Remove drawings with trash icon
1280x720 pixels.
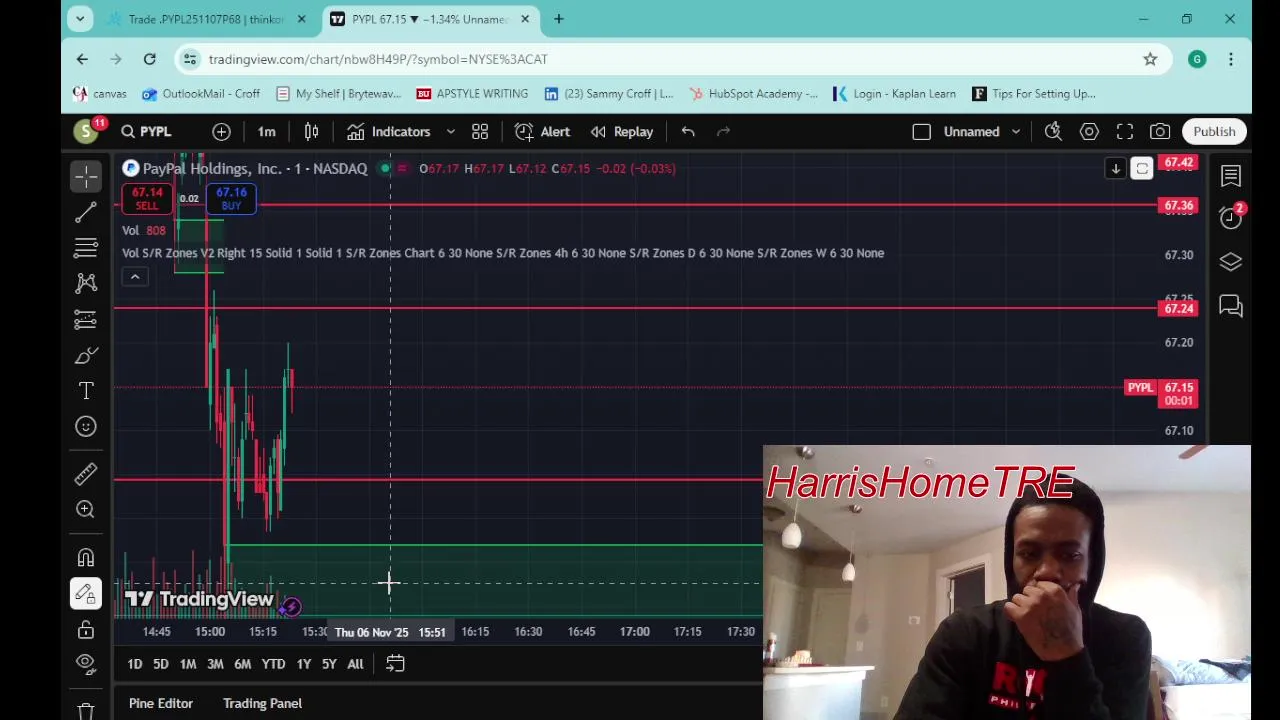coord(86,709)
